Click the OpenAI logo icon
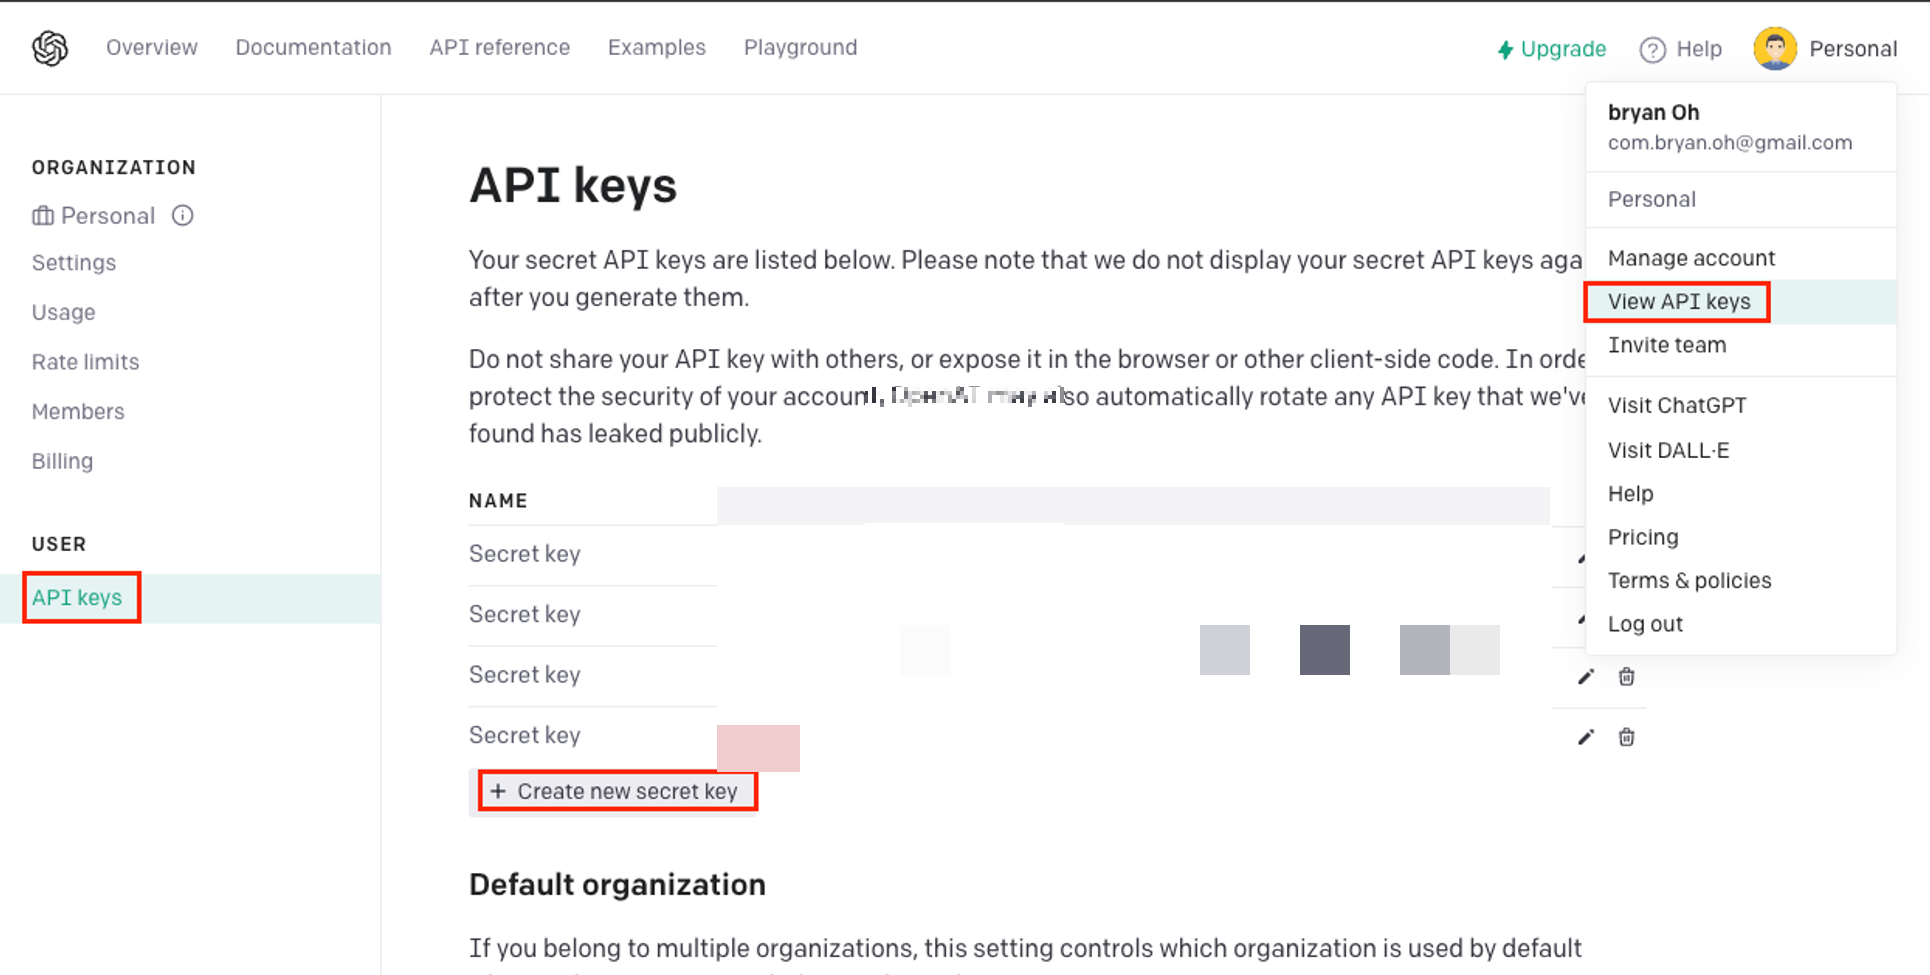The image size is (1930, 975). click(x=50, y=48)
